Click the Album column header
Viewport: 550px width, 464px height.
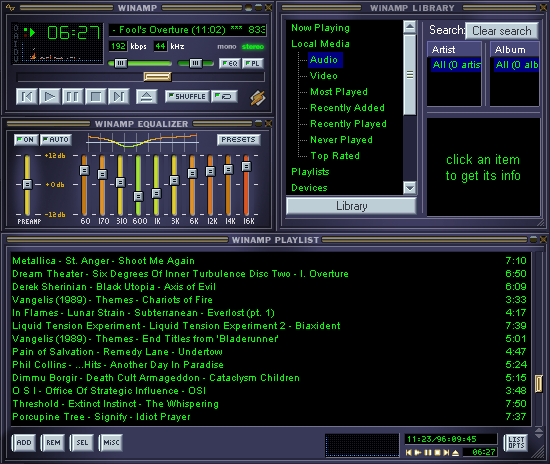514,49
